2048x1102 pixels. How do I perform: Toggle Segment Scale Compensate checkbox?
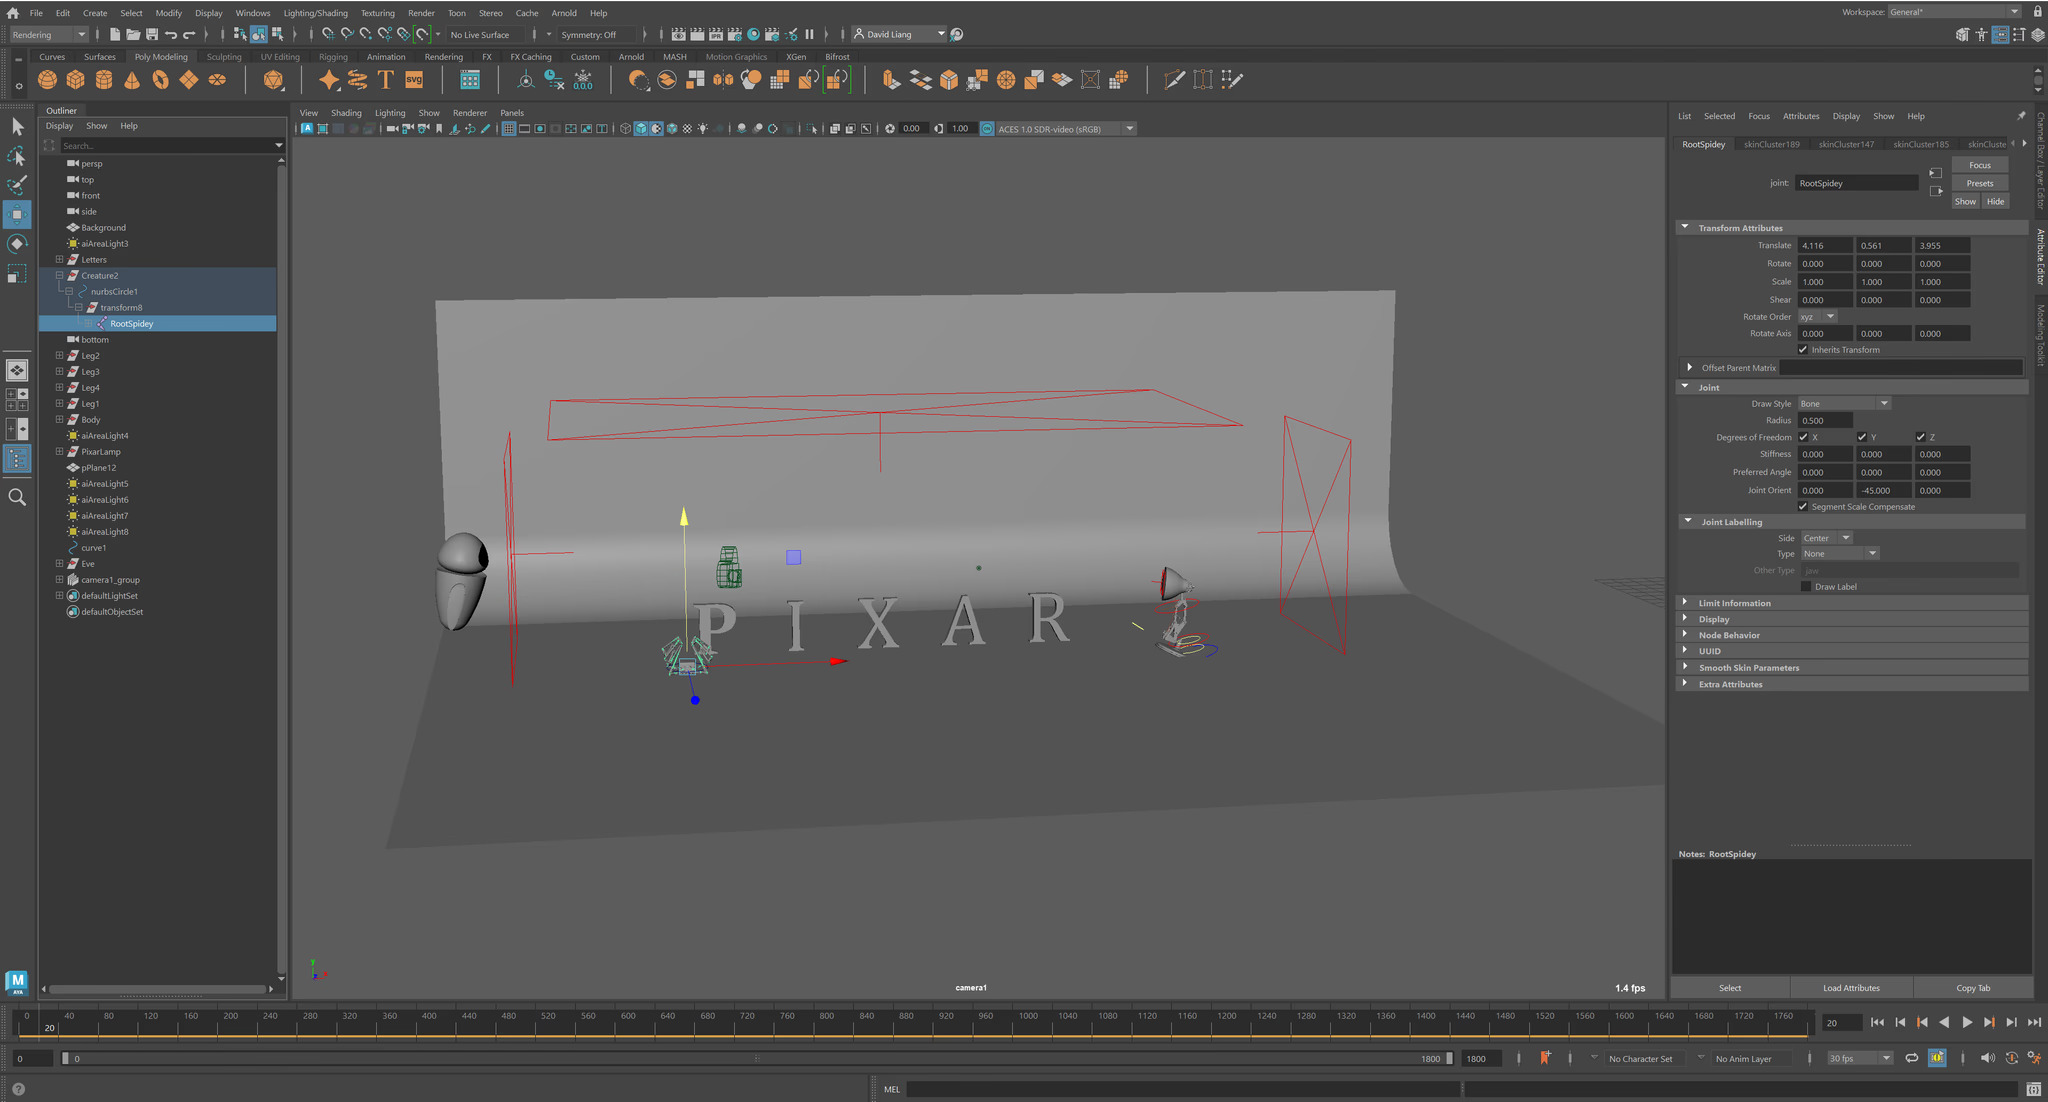click(x=1803, y=507)
